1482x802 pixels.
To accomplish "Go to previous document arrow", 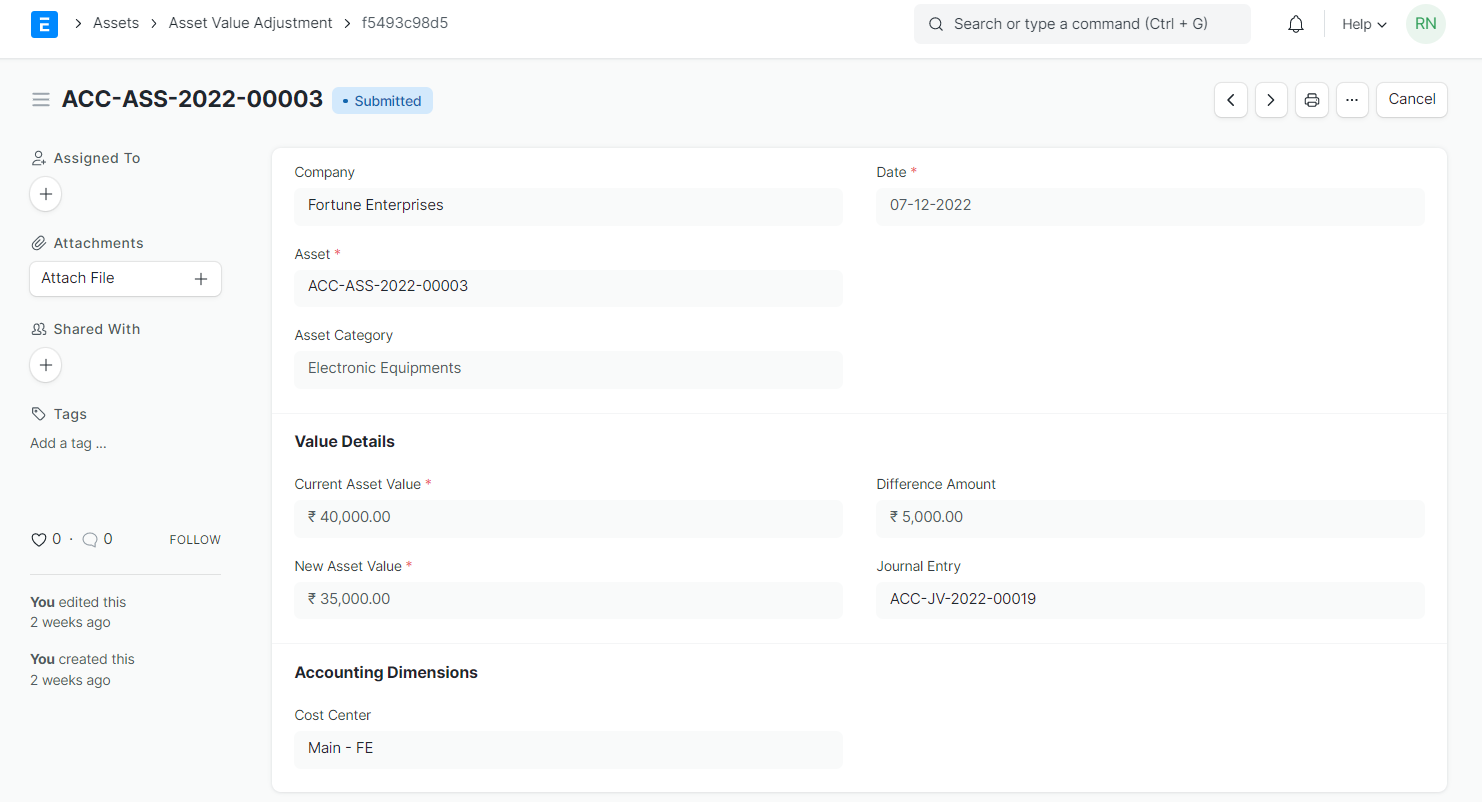I will click(1230, 100).
